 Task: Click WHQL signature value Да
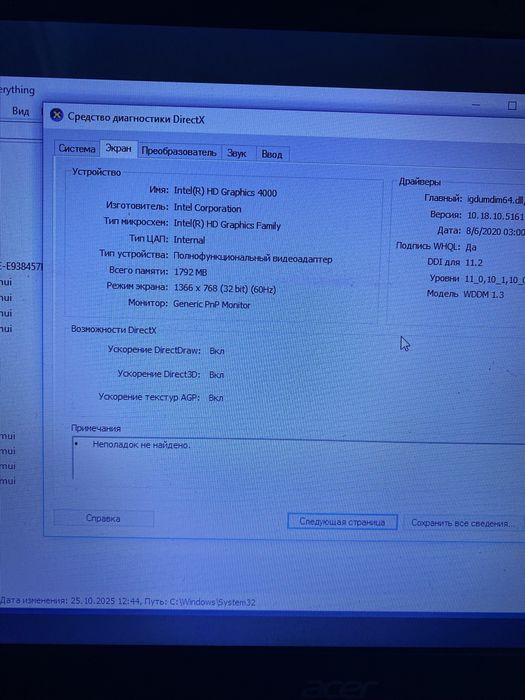click(x=471, y=247)
